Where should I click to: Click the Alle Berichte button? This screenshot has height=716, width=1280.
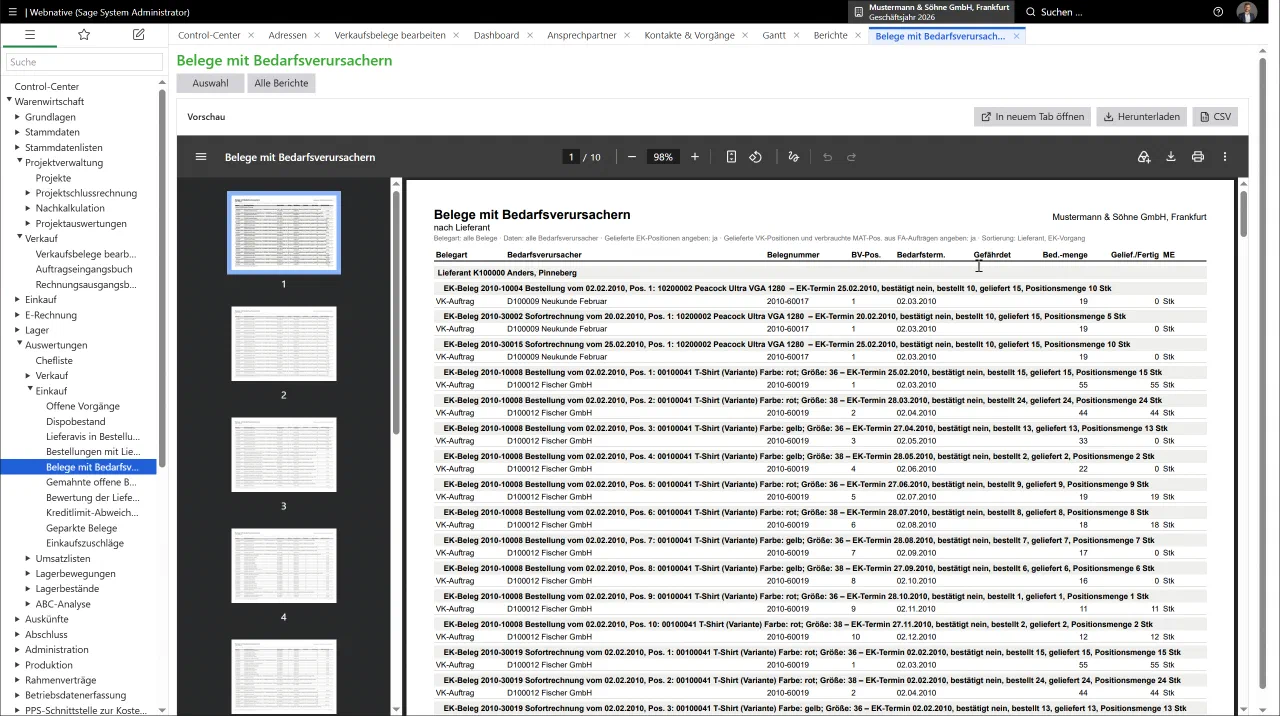point(281,83)
